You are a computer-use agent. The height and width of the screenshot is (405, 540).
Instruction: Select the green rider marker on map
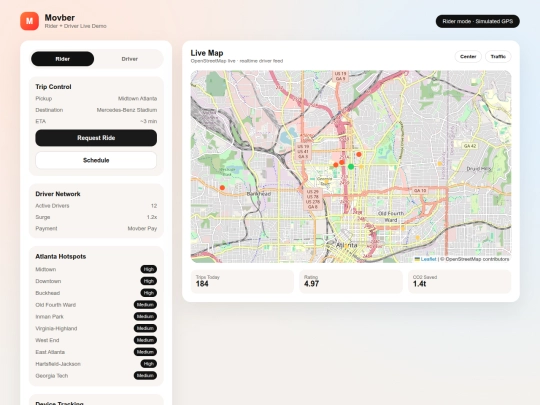coord(351,167)
